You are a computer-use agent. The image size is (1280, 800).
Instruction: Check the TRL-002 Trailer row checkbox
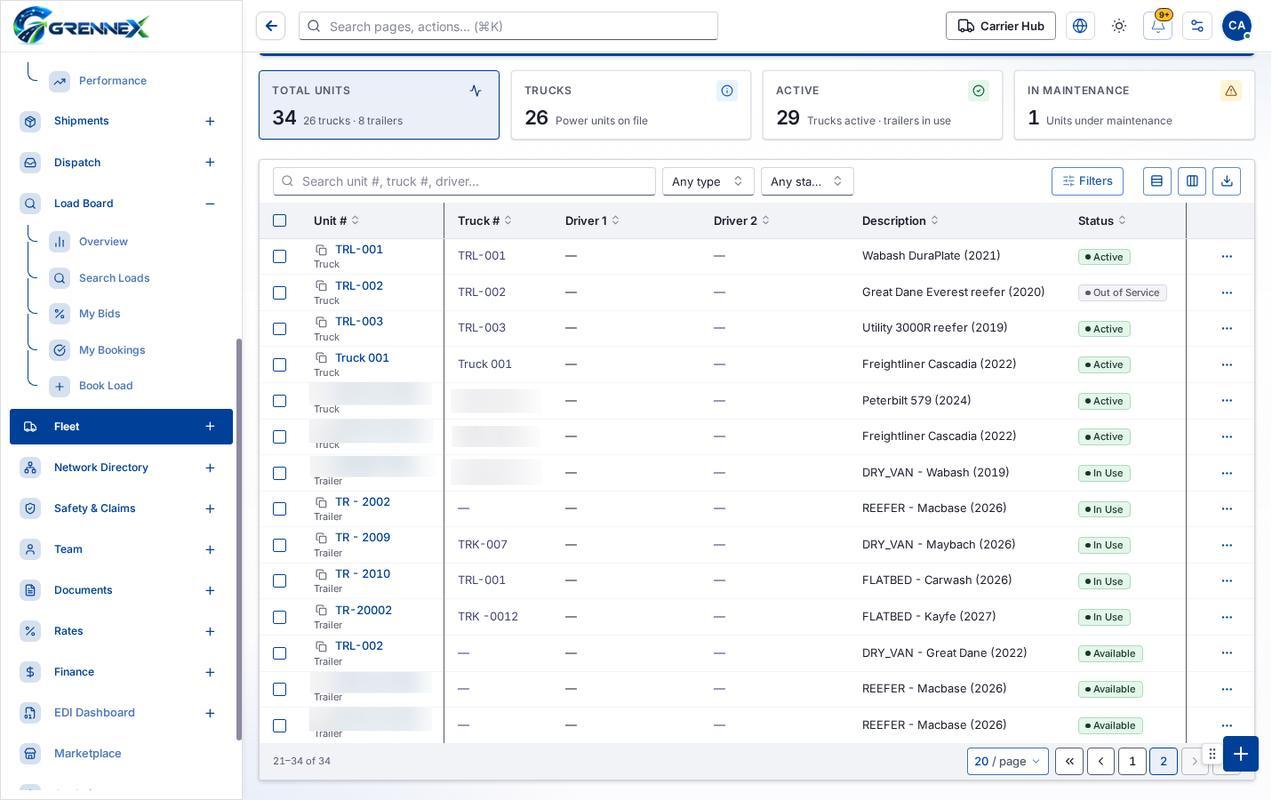click(280, 653)
